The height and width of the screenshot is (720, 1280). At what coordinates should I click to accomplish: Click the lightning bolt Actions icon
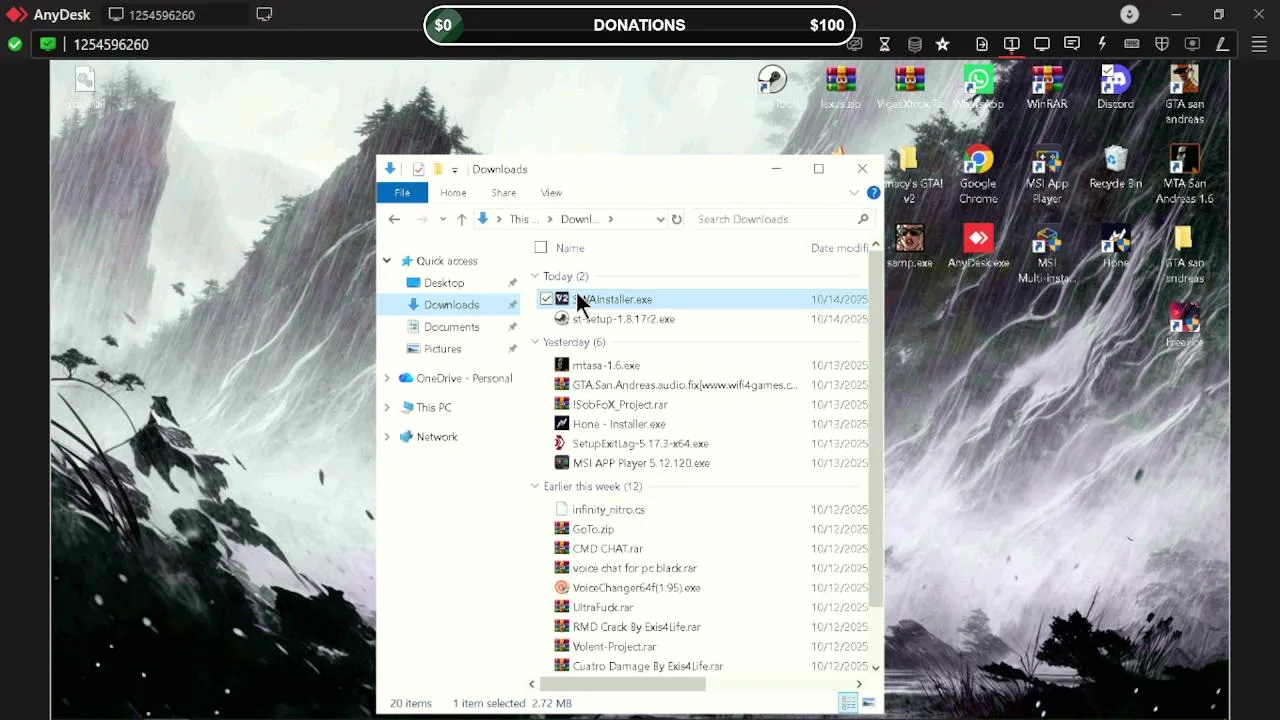coord(1102,44)
